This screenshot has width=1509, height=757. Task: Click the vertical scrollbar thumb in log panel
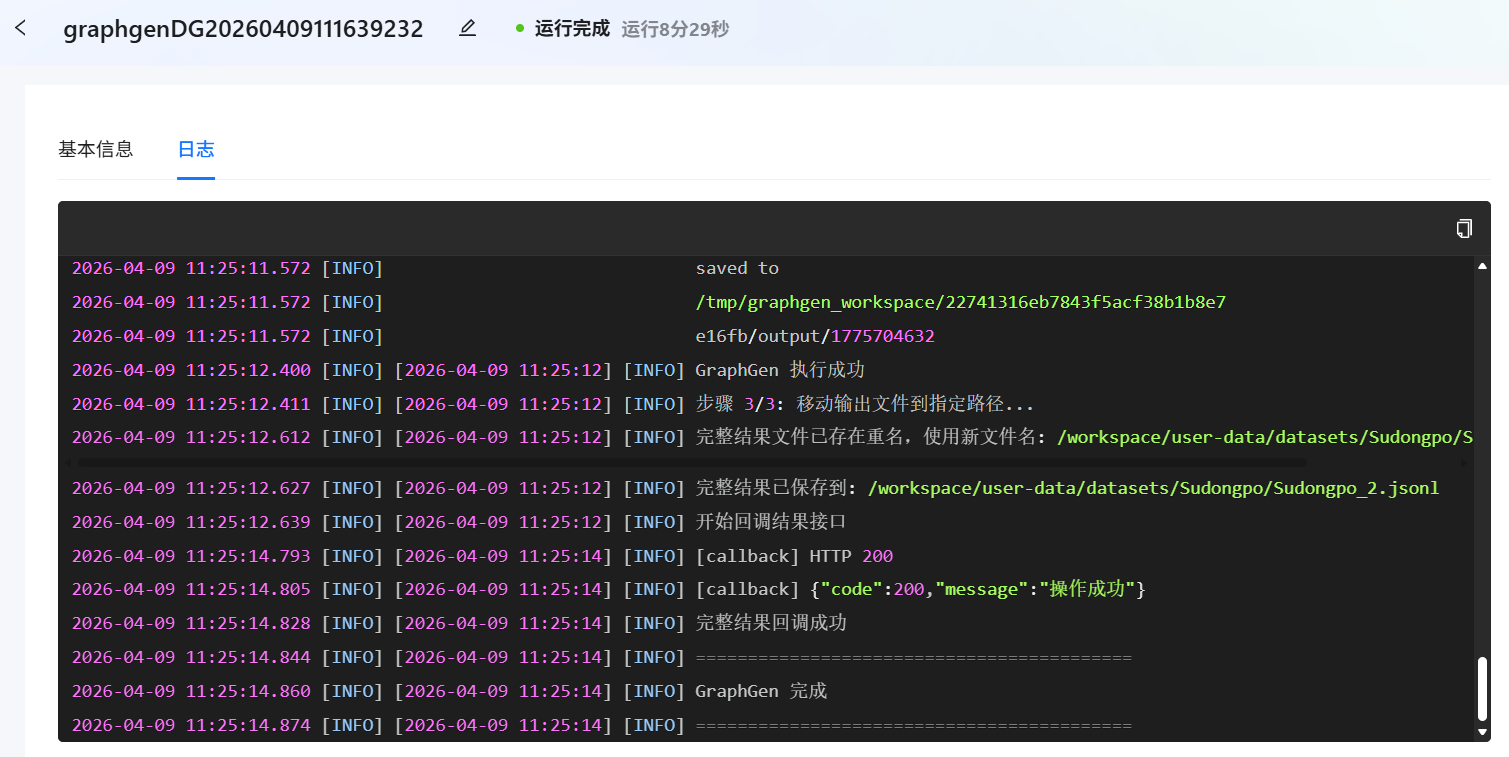(1482, 688)
